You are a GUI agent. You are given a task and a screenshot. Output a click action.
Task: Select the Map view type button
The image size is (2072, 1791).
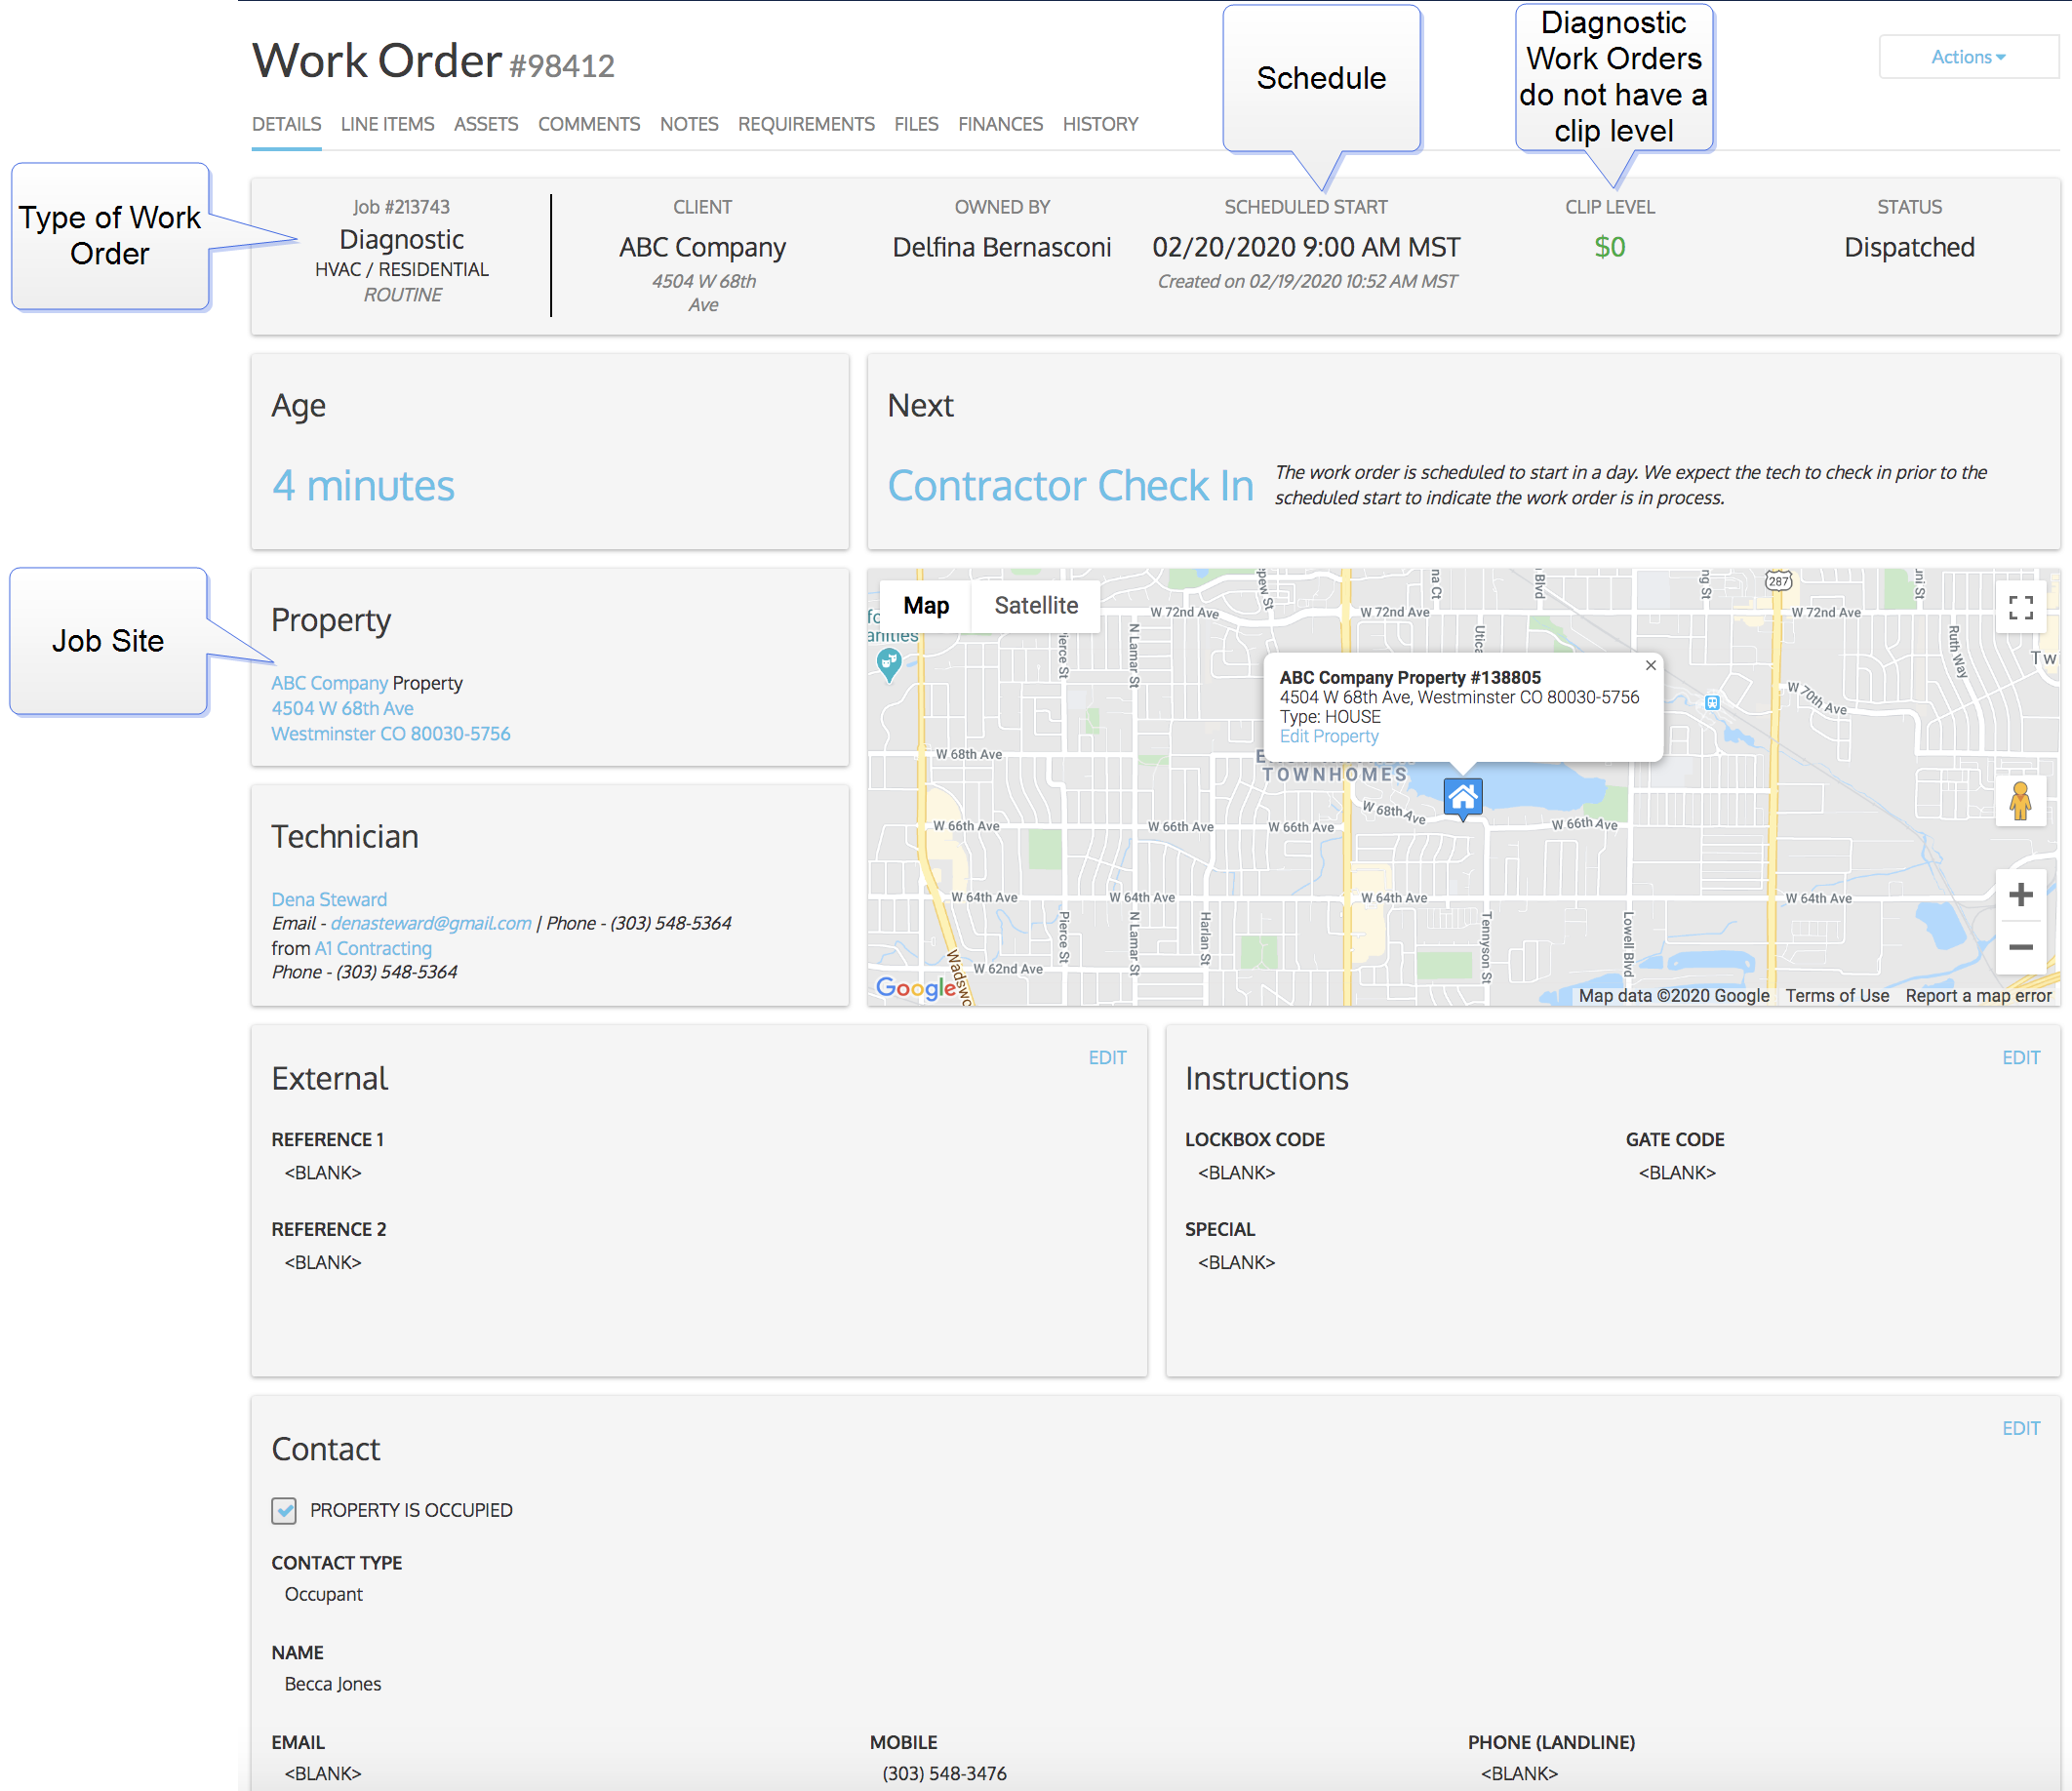tap(926, 606)
